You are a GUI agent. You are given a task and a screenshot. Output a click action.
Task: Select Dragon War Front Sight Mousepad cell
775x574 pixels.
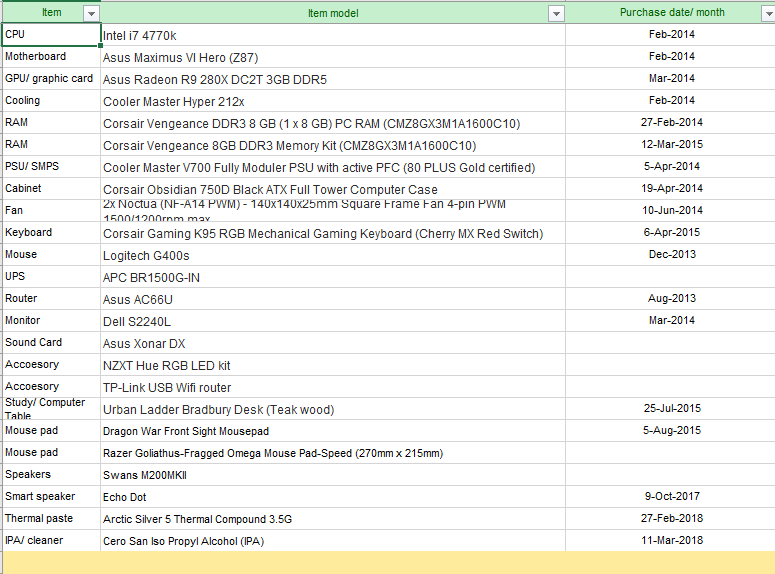tap(333, 431)
